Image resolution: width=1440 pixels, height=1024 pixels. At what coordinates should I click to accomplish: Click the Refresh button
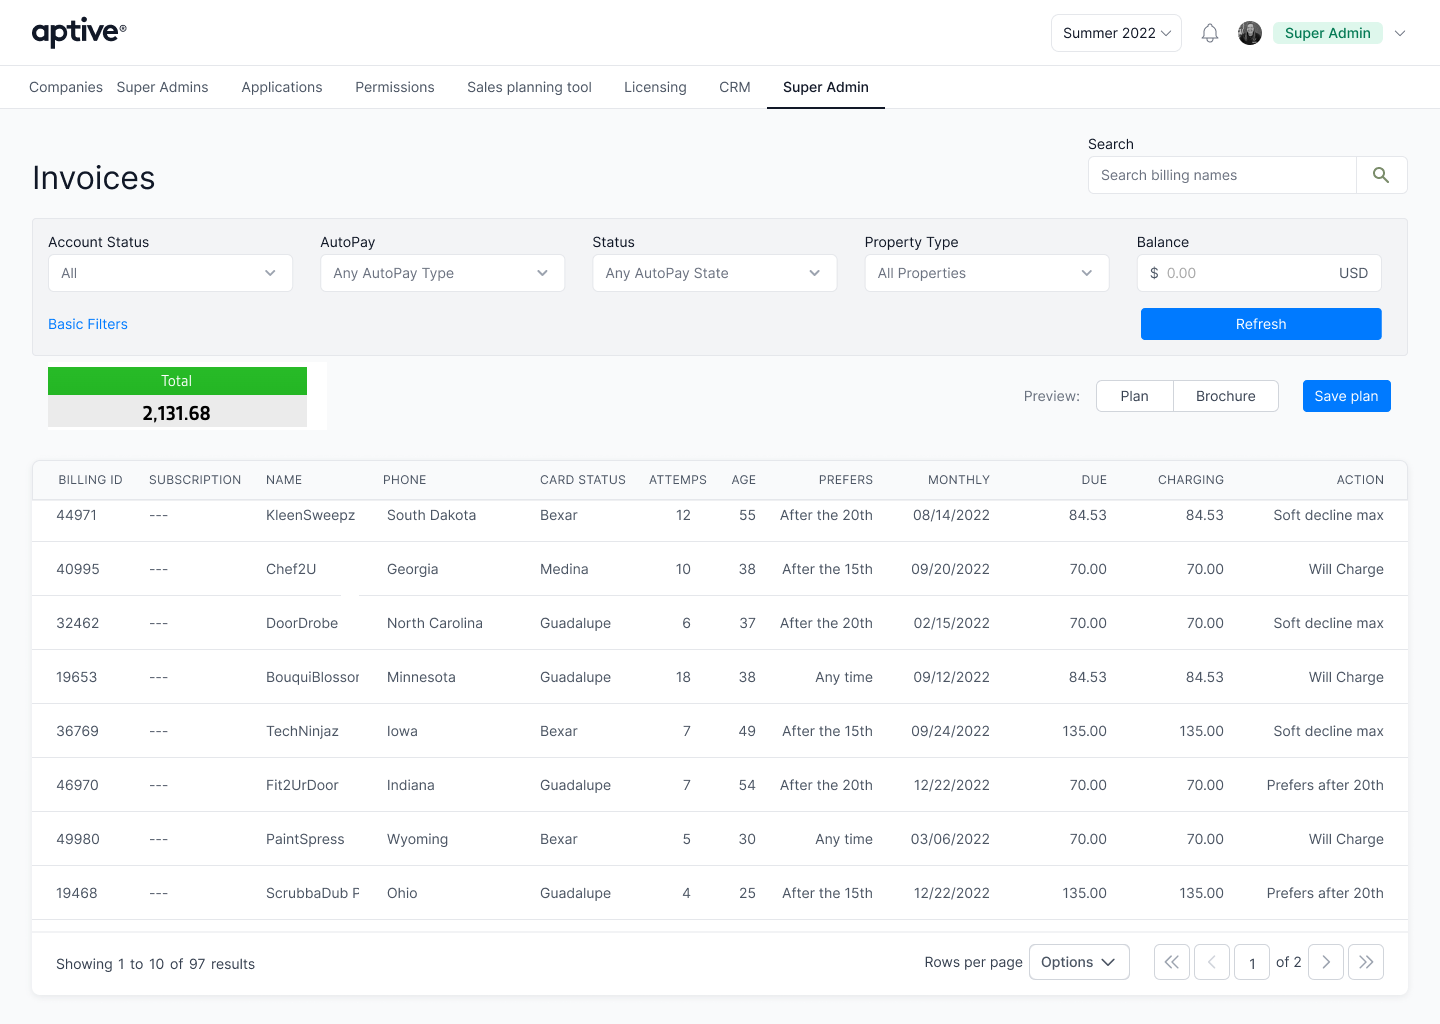click(x=1261, y=324)
